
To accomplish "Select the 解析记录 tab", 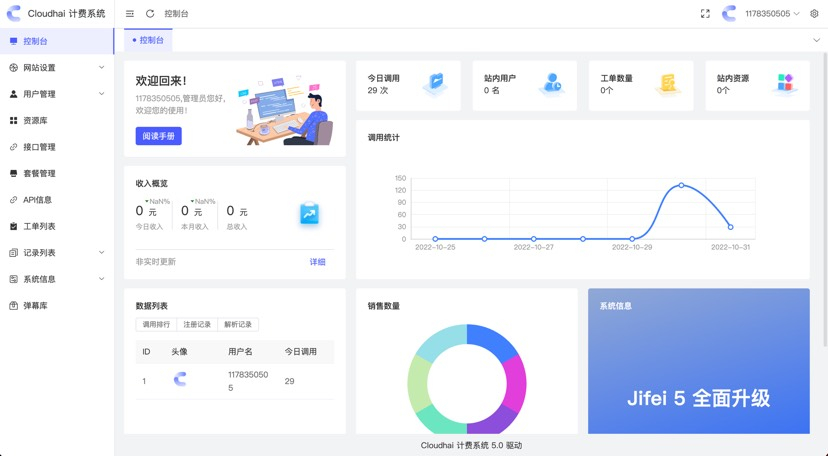I will point(238,325).
